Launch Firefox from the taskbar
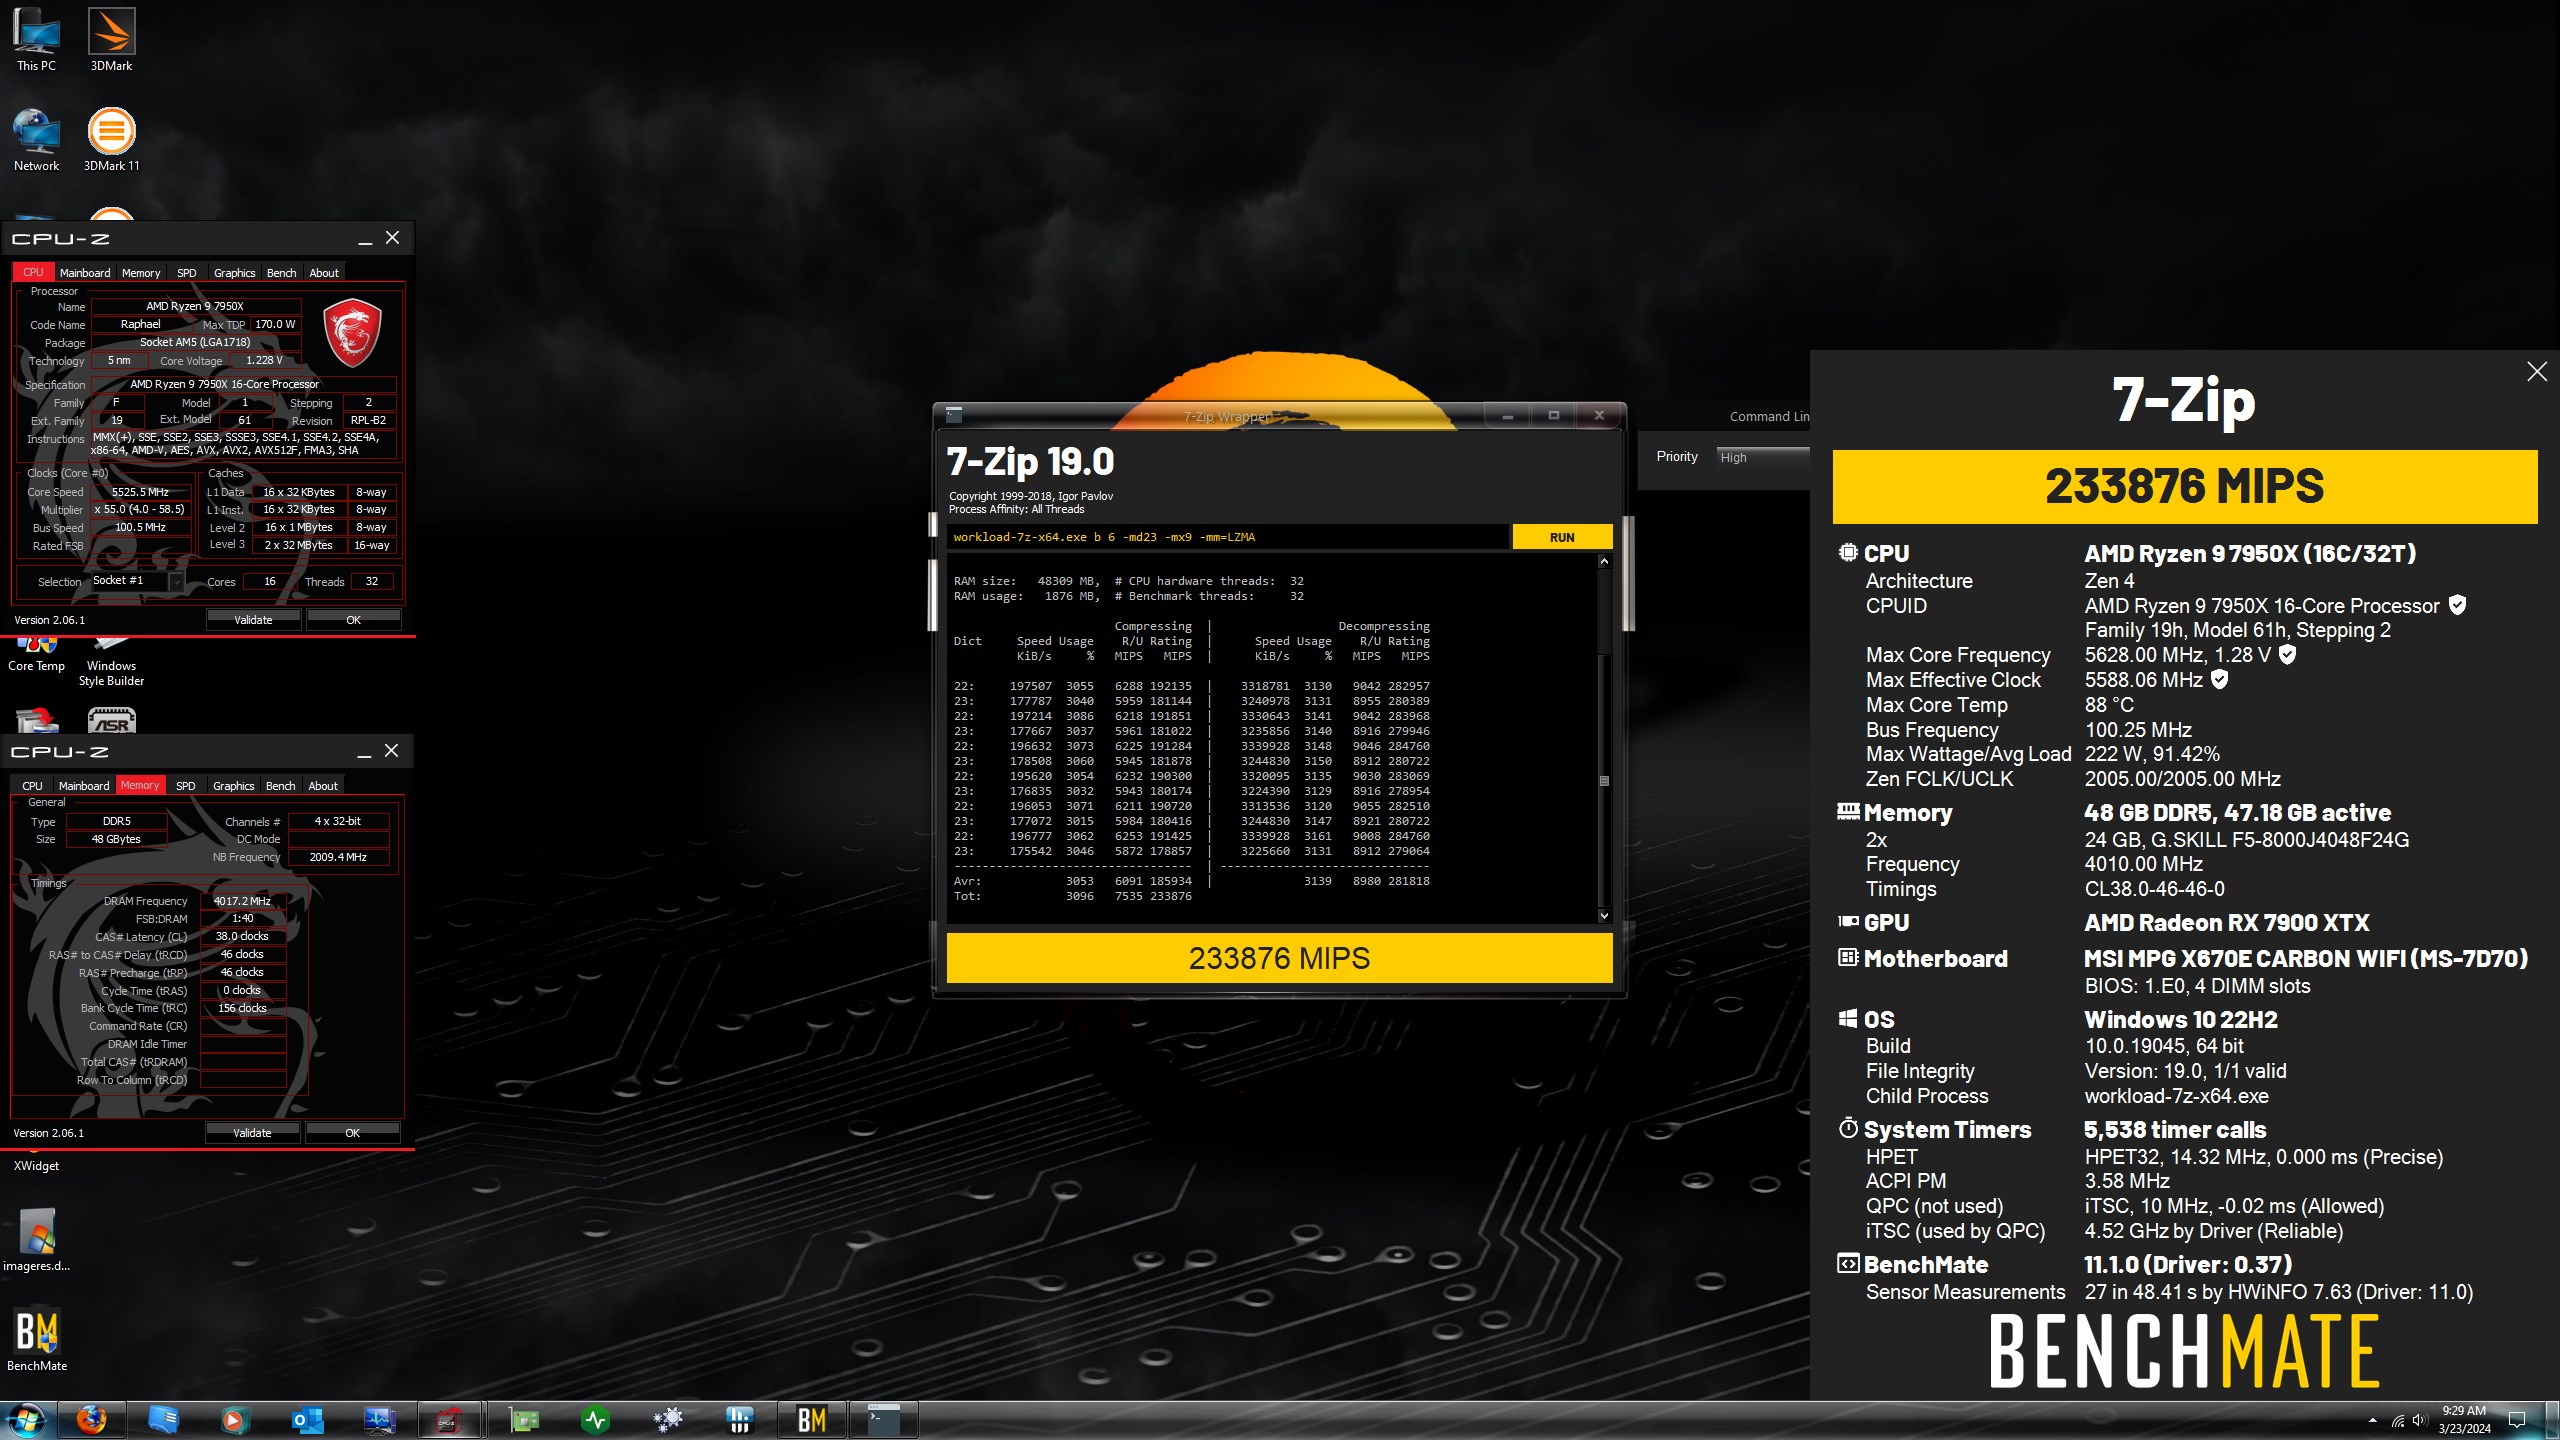The image size is (2560, 1440). (91, 1420)
